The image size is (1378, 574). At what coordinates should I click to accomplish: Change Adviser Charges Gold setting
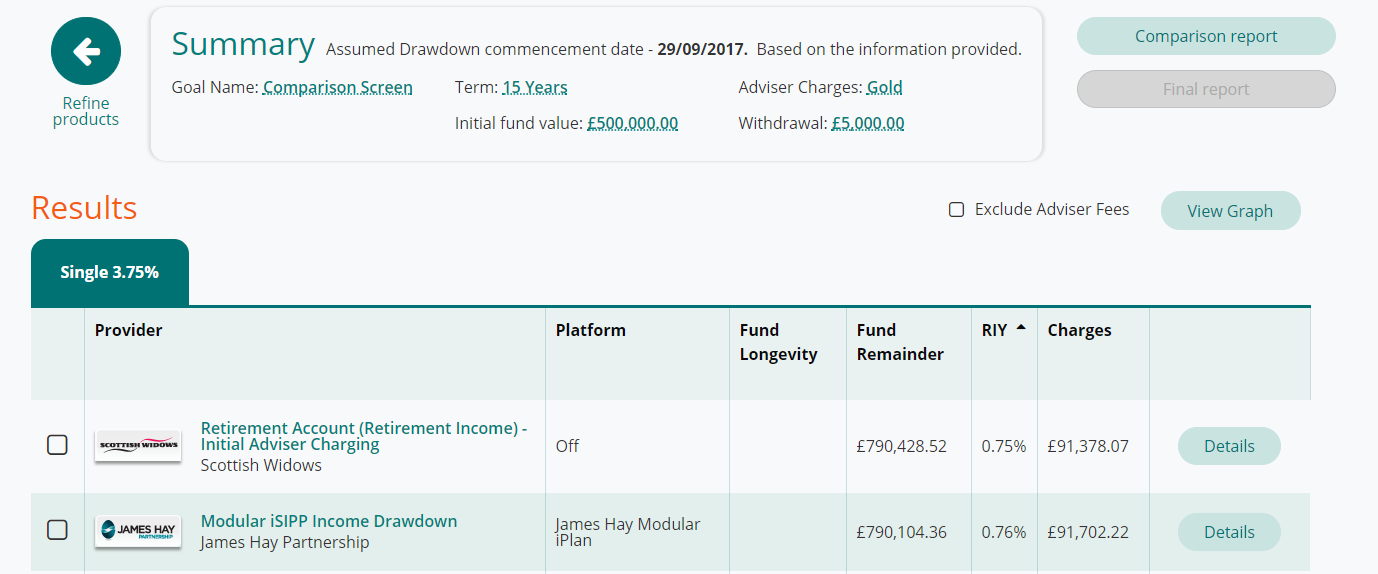point(884,88)
